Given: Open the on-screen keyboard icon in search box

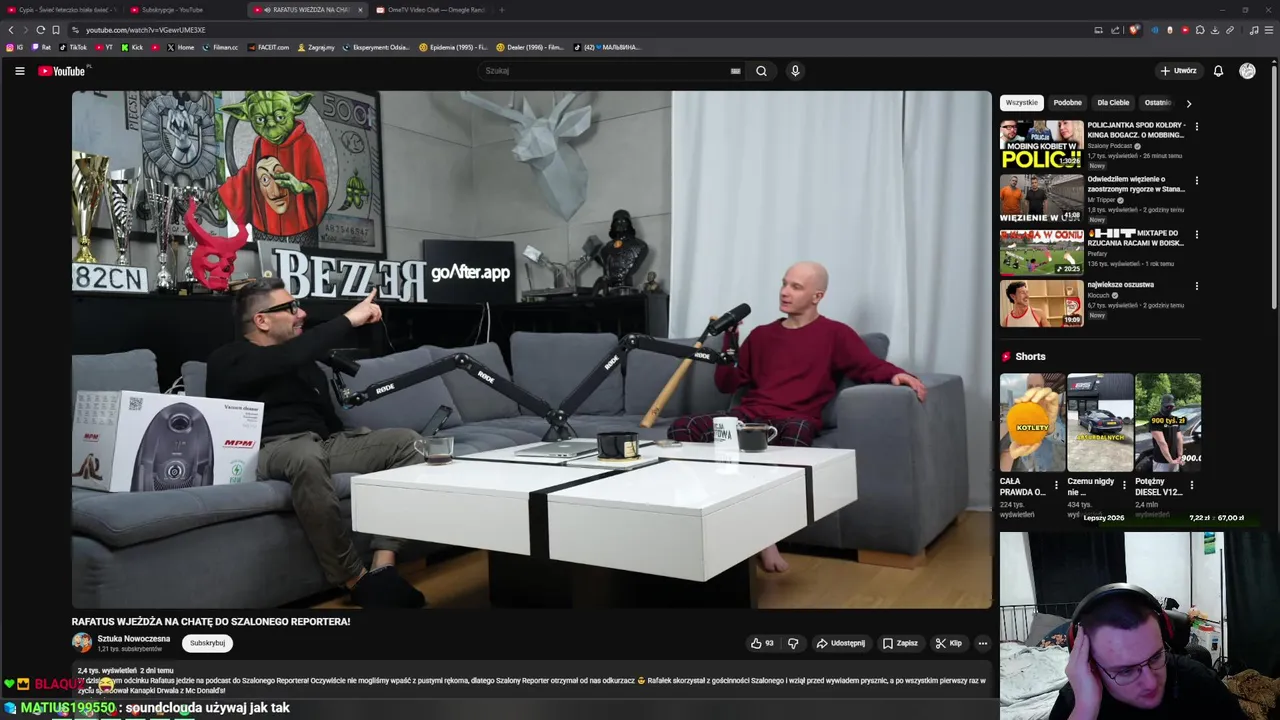Looking at the screenshot, I should click(735, 71).
